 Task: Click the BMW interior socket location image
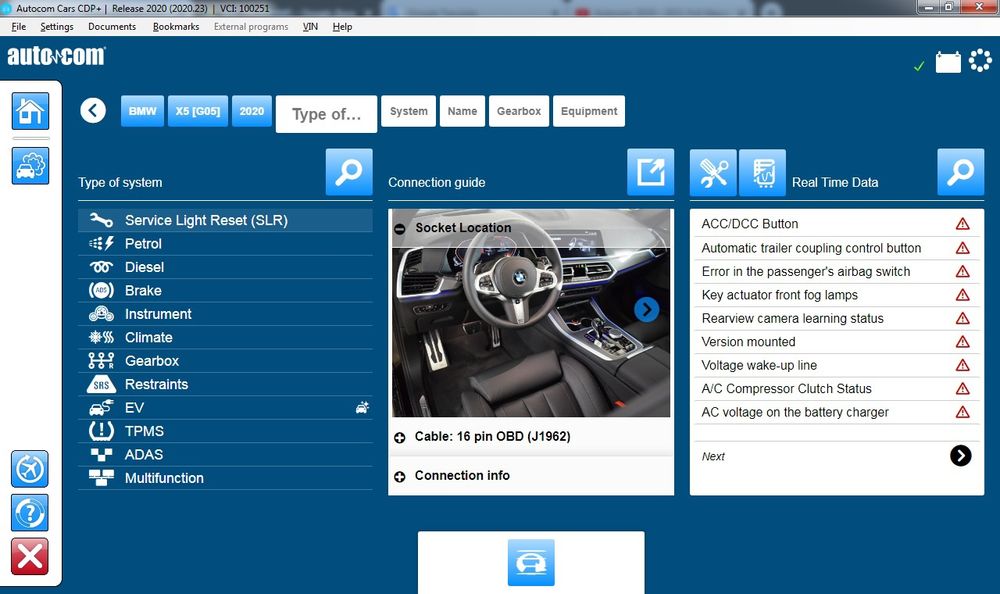(531, 313)
